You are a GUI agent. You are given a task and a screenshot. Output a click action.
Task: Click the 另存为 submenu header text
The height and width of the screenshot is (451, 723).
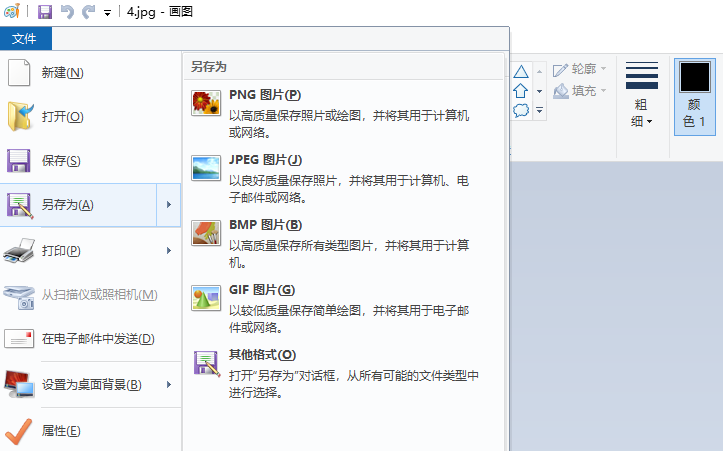209,67
